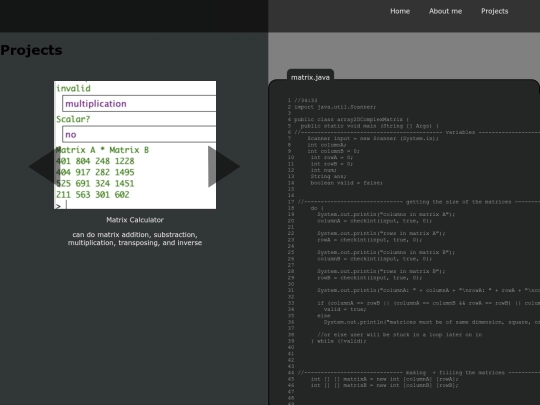The image size is (540, 405).
Task: Click the Projects page heading
Action: (31, 50)
